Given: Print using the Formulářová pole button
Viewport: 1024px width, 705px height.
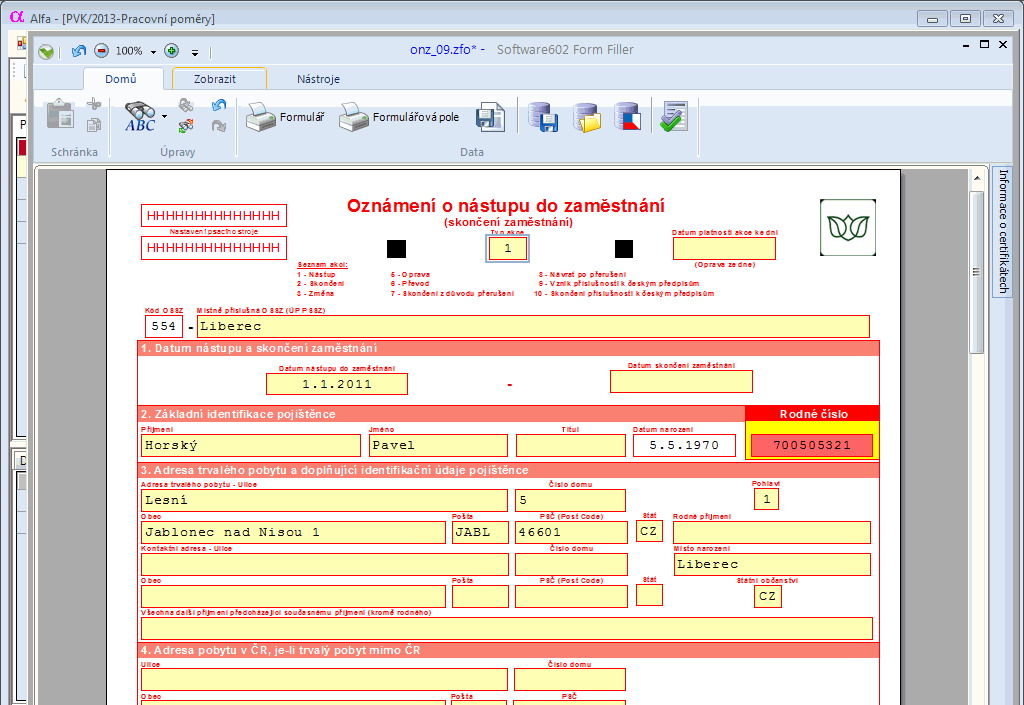Looking at the screenshot, I should click(x=399, y=117).
